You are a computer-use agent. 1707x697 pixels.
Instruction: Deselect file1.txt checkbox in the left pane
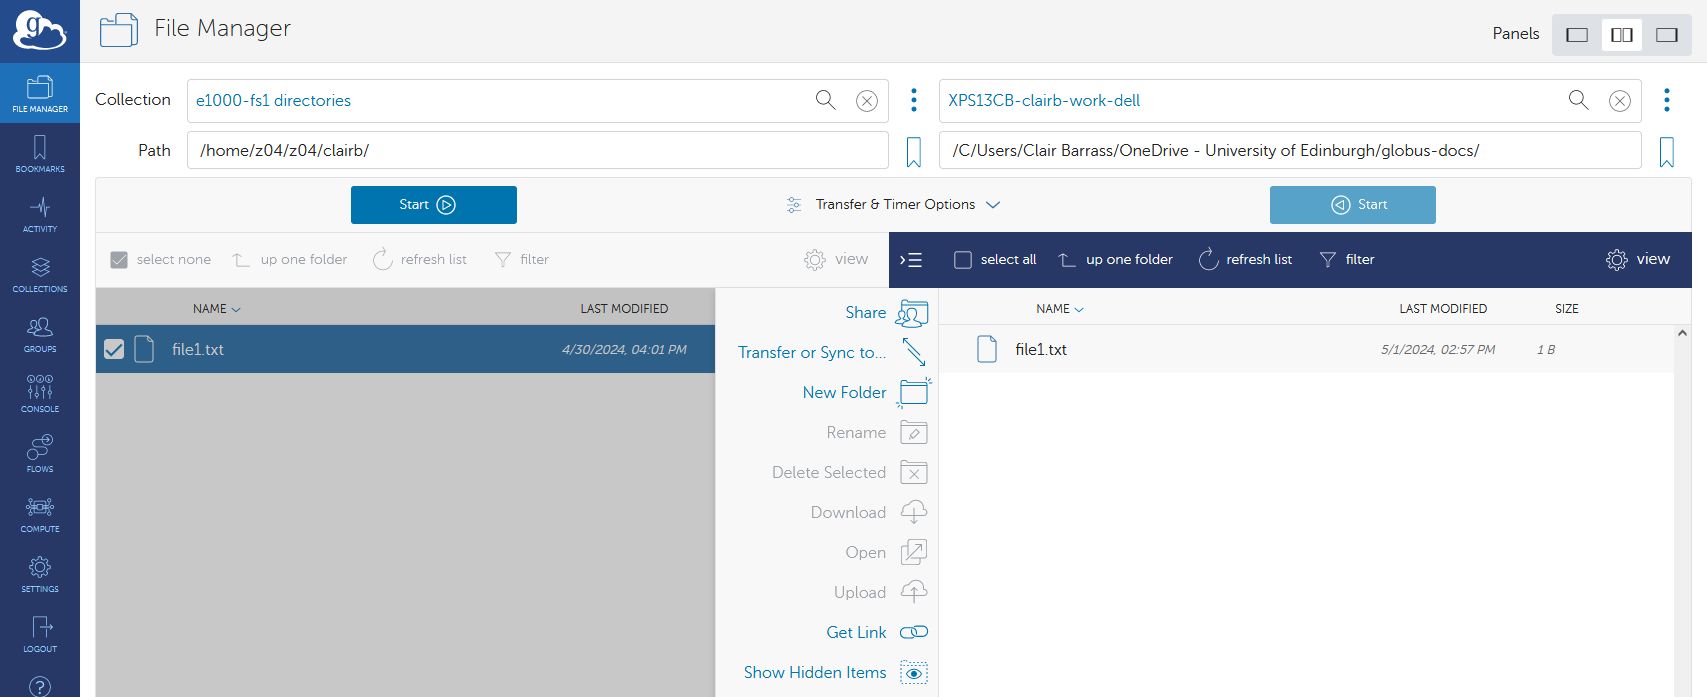[x=114, y=349]
